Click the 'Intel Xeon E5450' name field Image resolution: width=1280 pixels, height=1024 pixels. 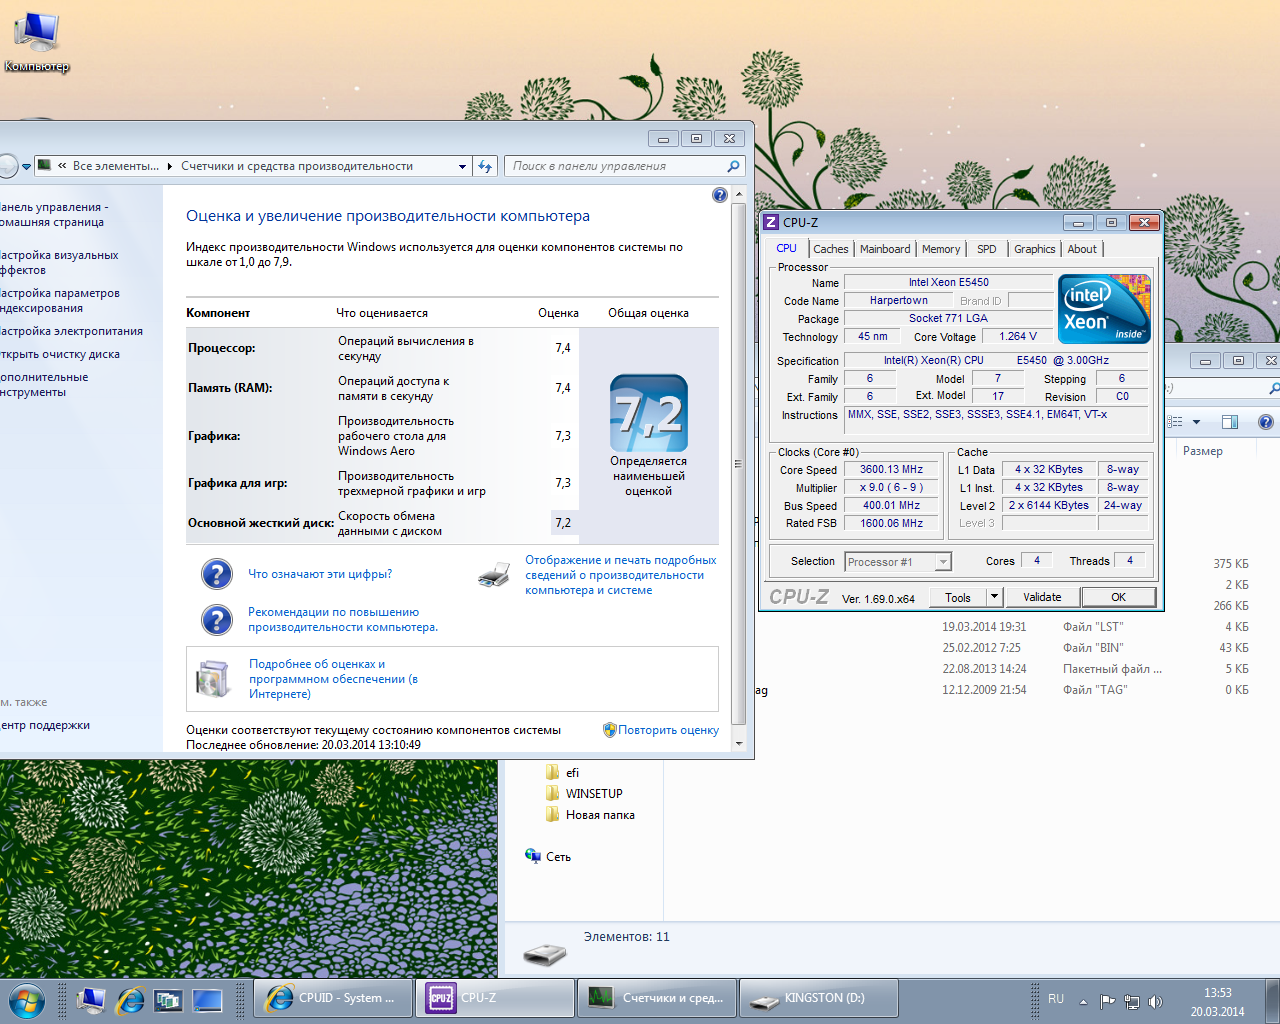(948, 282)
